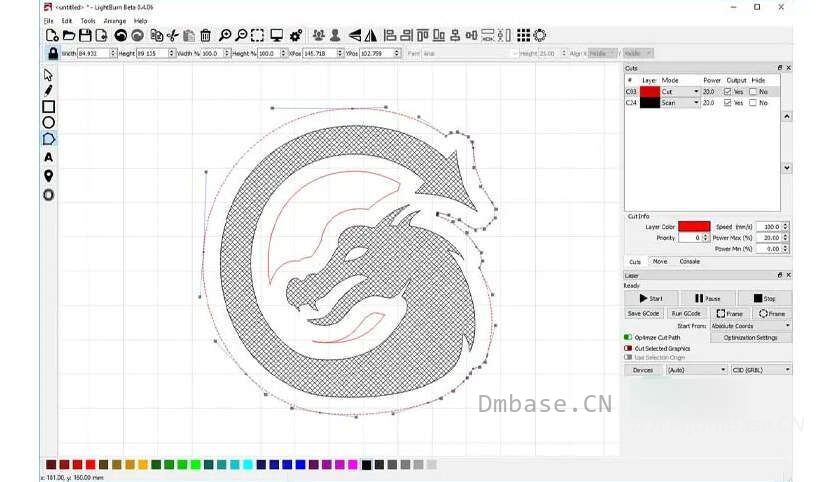
Task: Toggle the aspect ratio lock icon
Action: coord(53,53)
